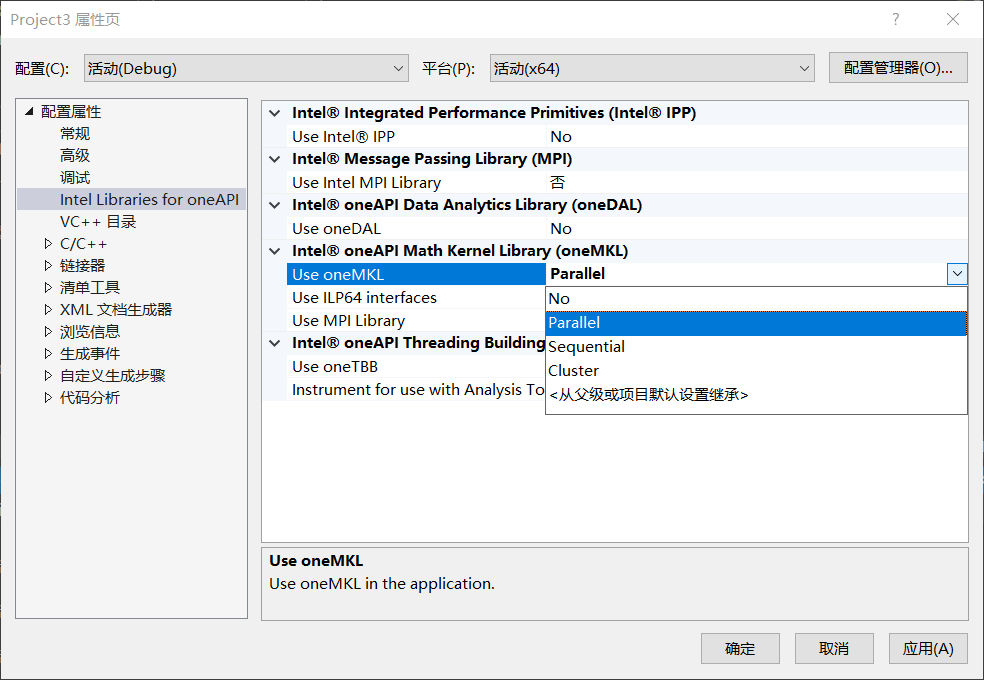
Task: Click Instrument for use with Analysis Tools property
Action: click(x=418, y=390)
